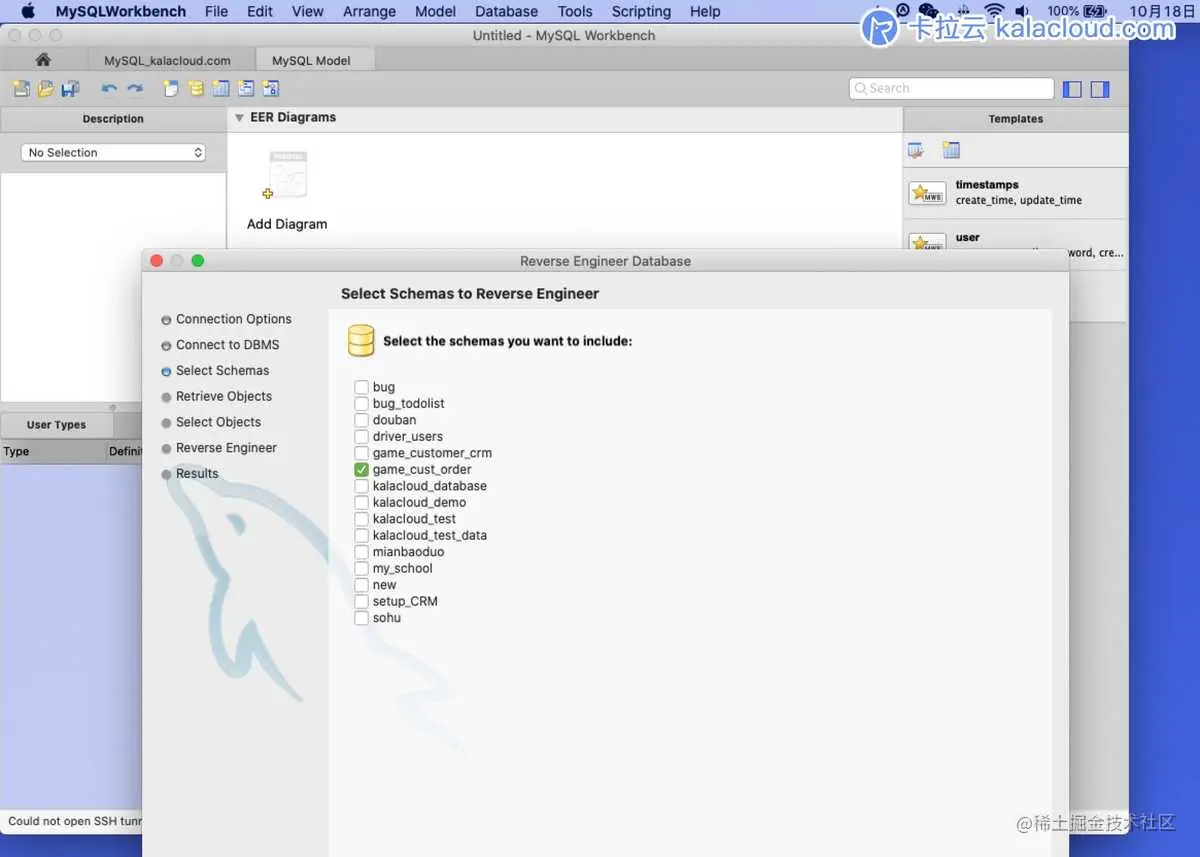Click the new routine toolbar icon
Screen dimensions: 1200x857
click(x=271, y=89)
